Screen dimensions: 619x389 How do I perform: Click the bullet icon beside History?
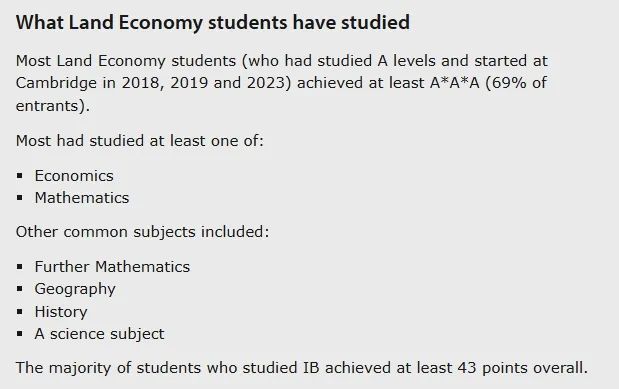click(20, 312)
